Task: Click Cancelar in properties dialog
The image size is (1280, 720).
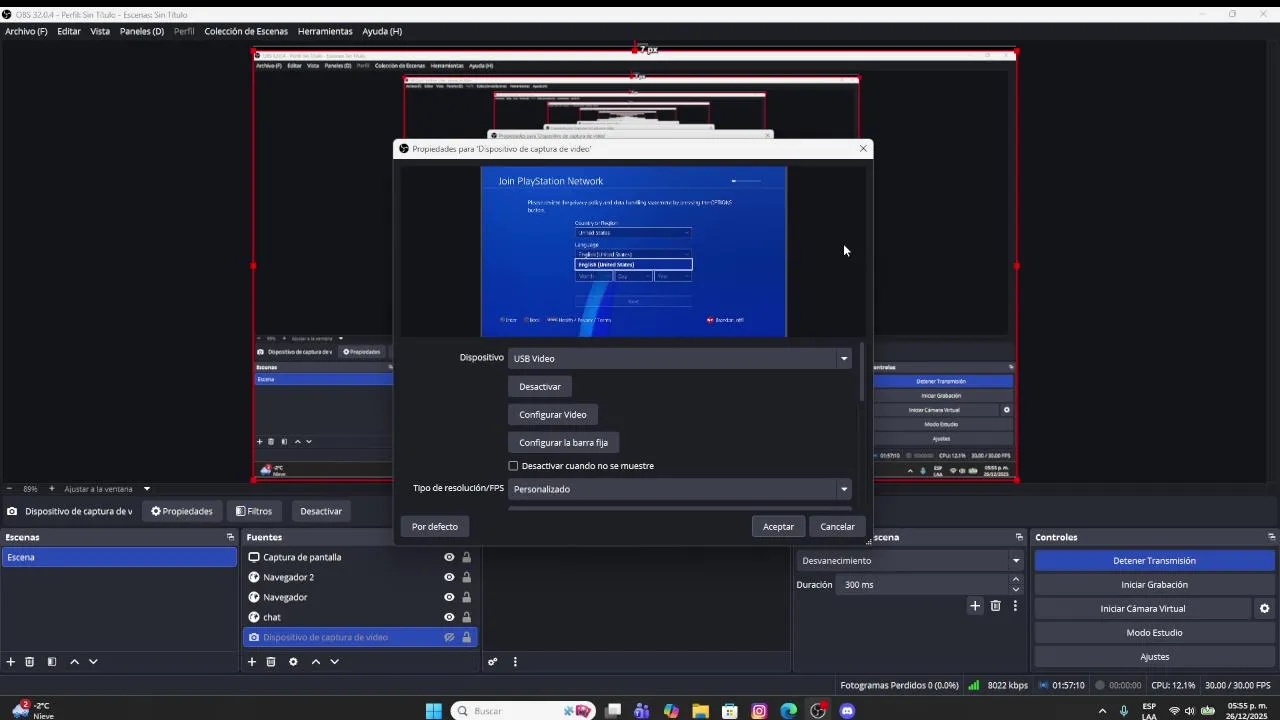Action: pos(838,527)
